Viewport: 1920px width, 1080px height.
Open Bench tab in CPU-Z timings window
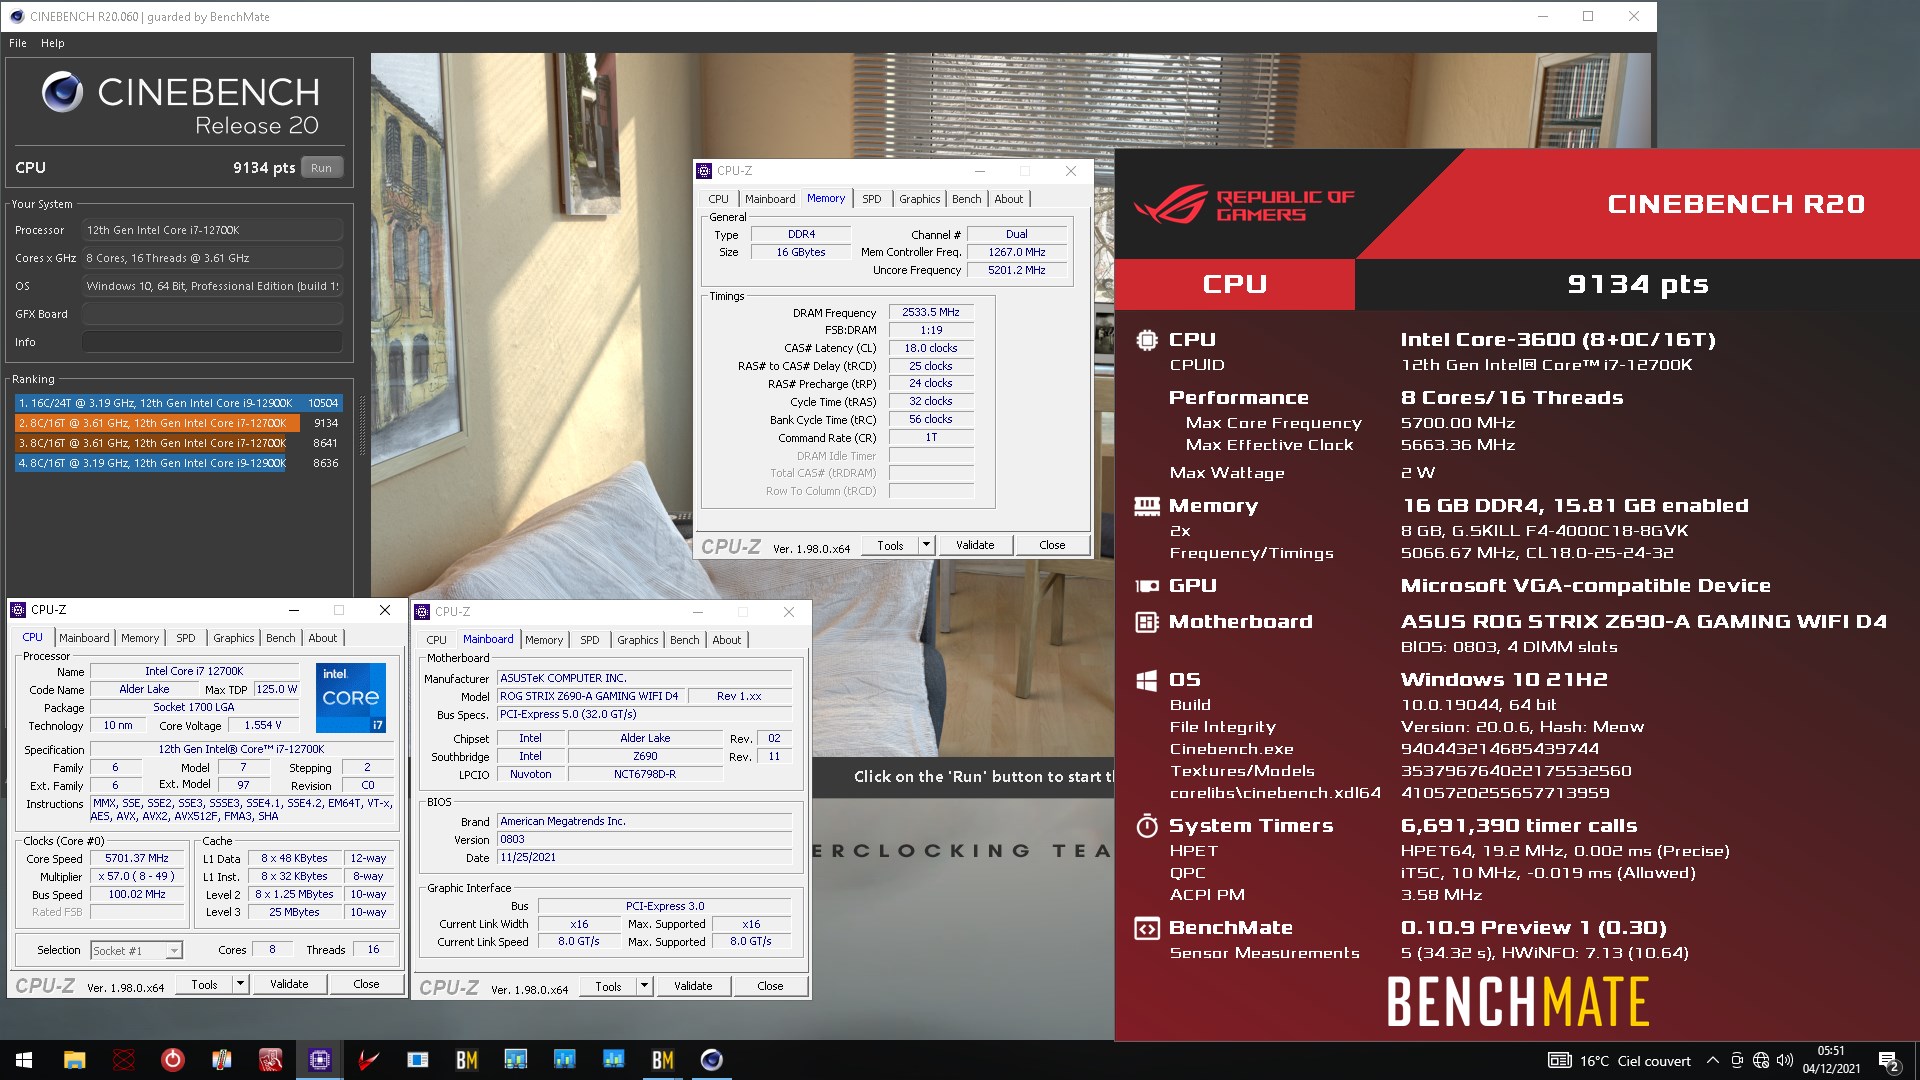(x=967, y=199)
